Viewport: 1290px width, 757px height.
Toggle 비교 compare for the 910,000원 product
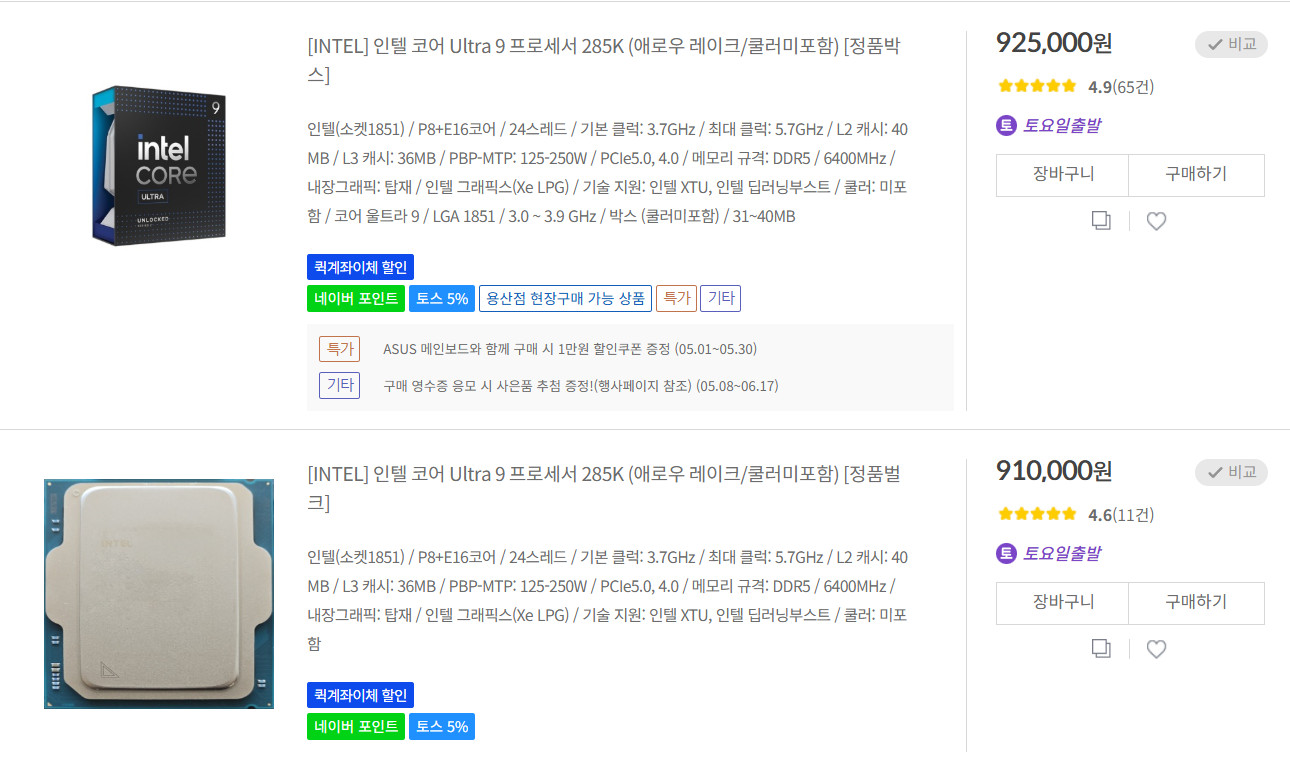1231,472
